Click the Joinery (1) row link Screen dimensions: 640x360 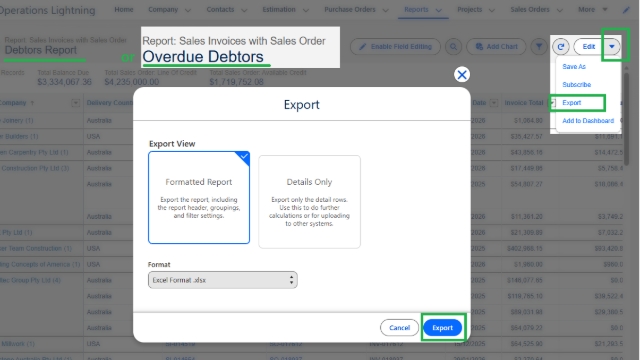[x=17, y=120]
